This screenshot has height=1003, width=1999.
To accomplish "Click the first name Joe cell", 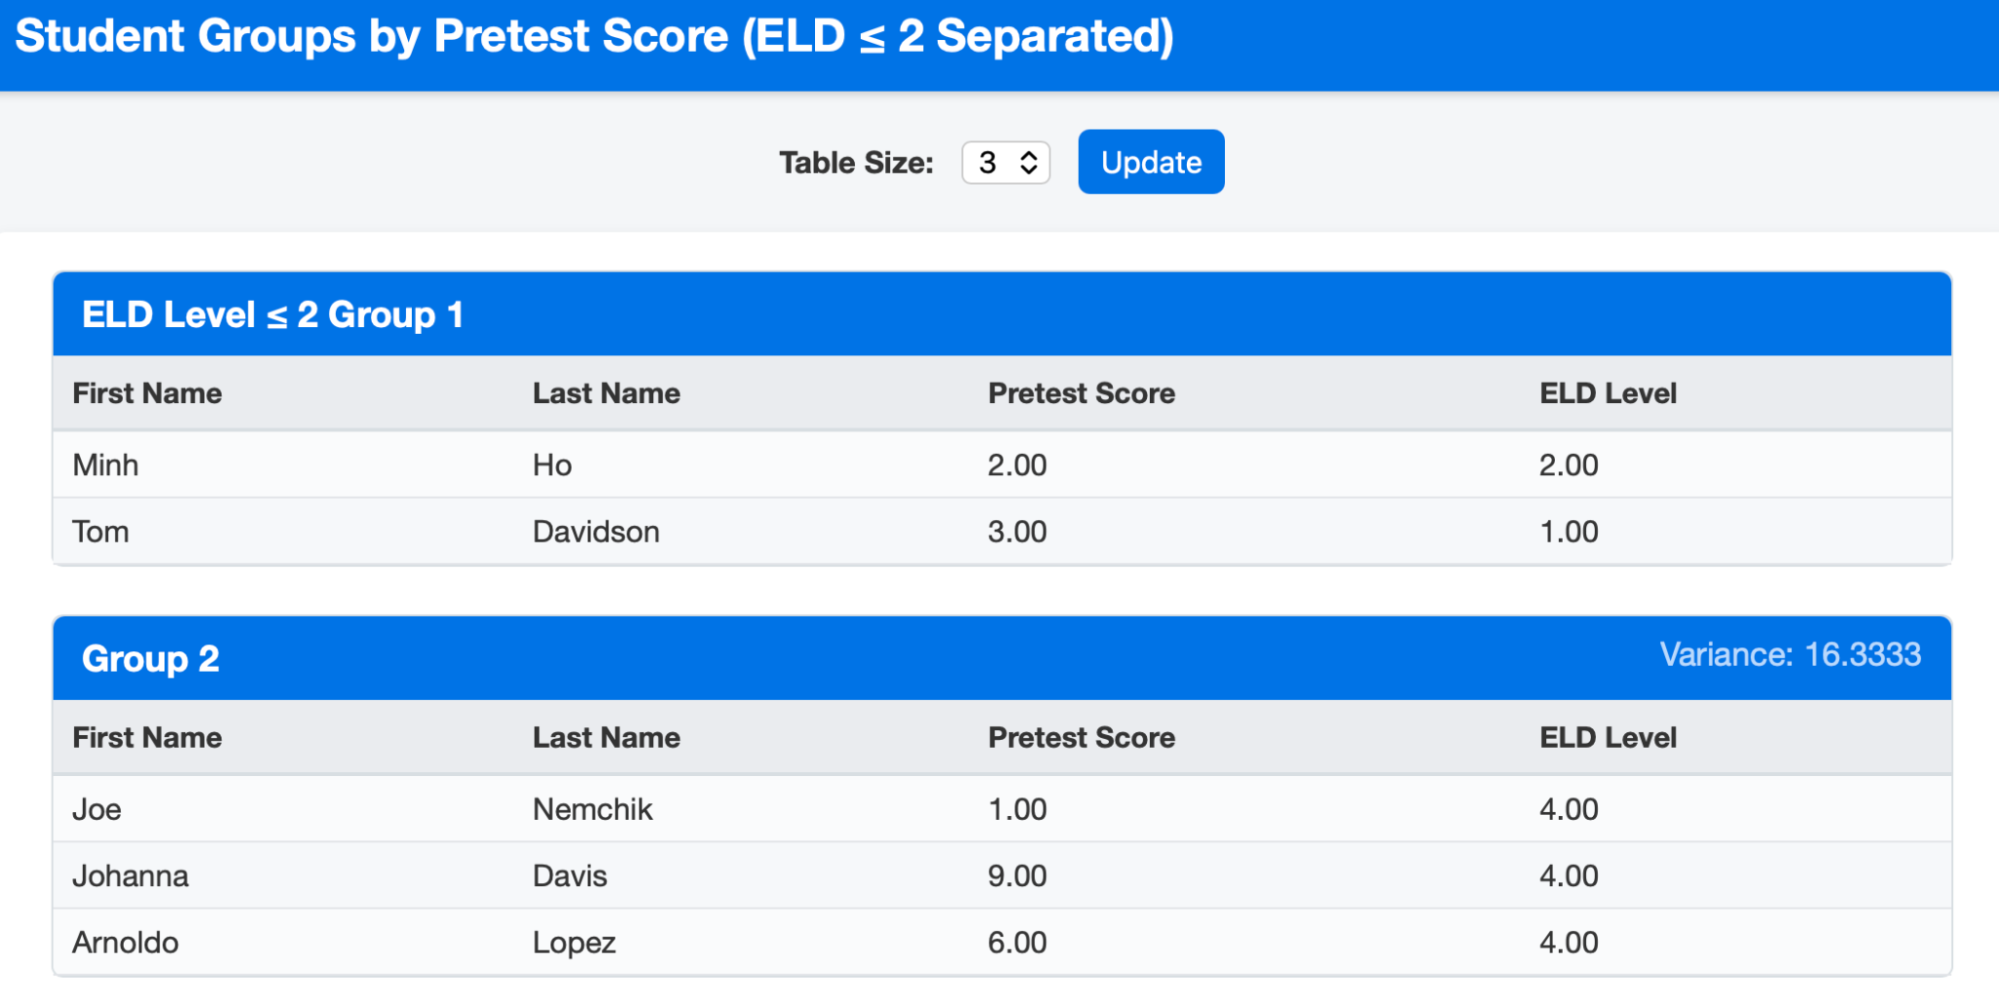I will [97, 809].
